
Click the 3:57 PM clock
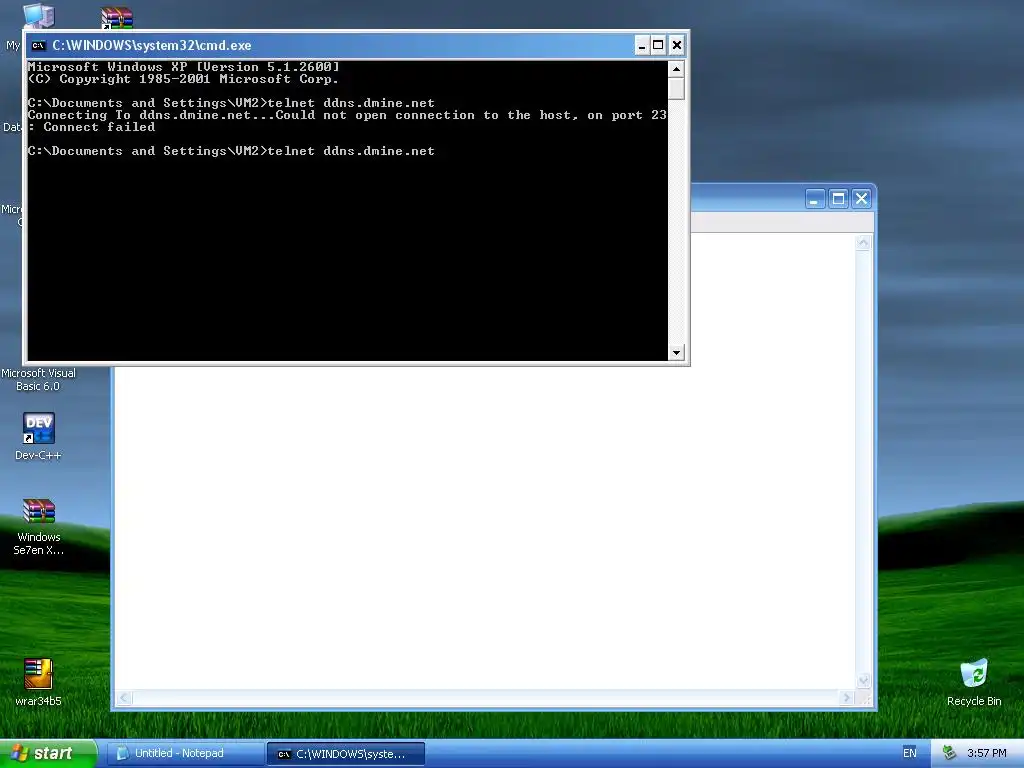[x=986, y=753]
